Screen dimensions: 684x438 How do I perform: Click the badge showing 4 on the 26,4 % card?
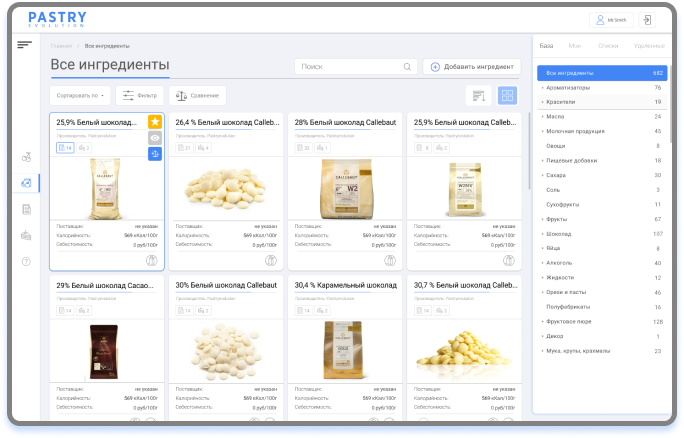tap(203, 148)
